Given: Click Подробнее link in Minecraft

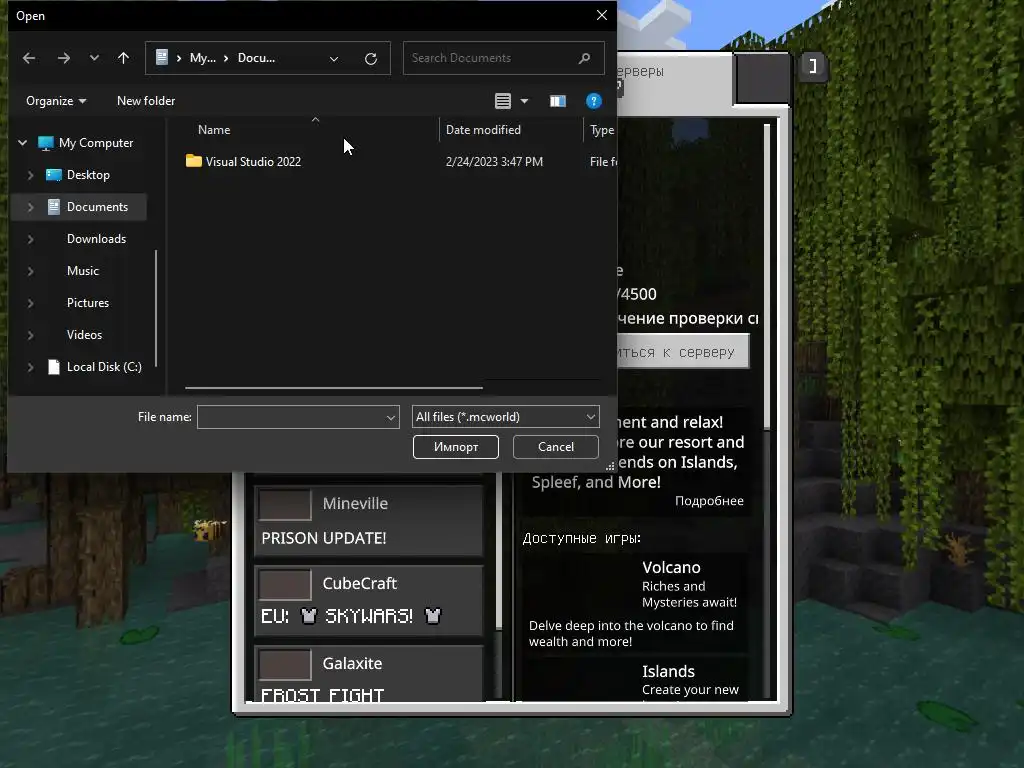Looking at the screenshot, I should point(709,501).
